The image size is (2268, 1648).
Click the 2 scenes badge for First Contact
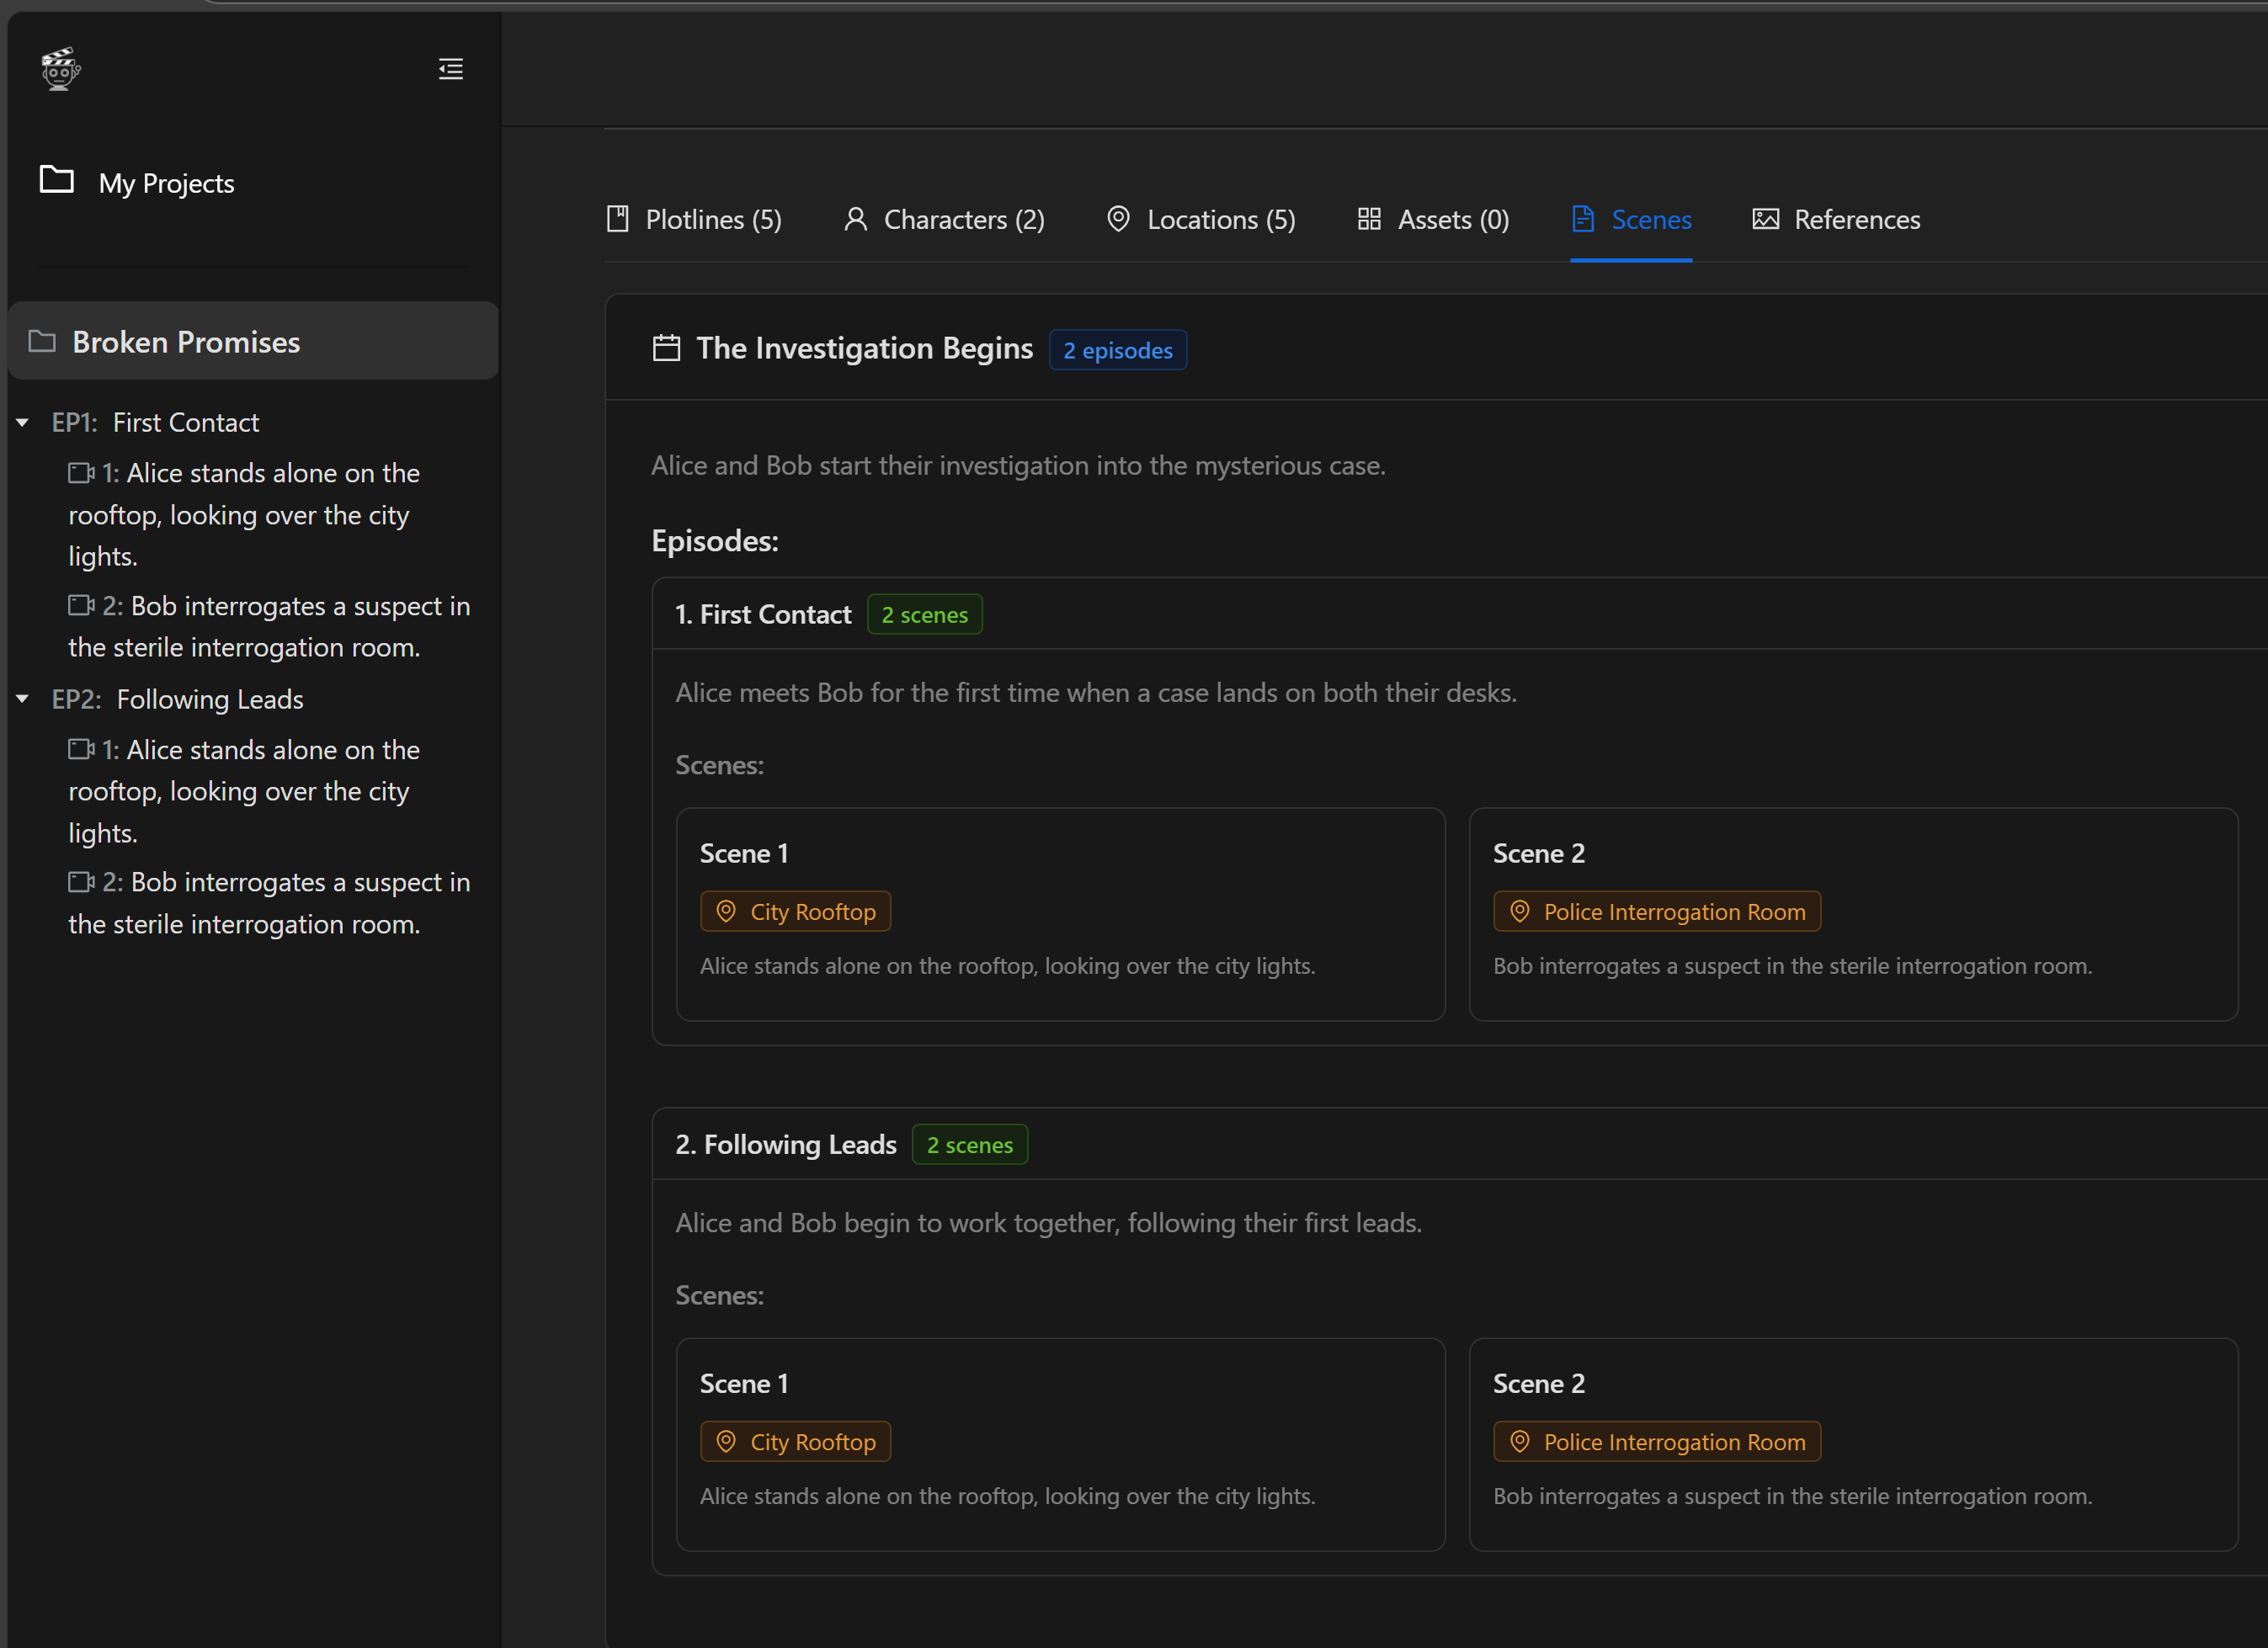tap(924, 614)
